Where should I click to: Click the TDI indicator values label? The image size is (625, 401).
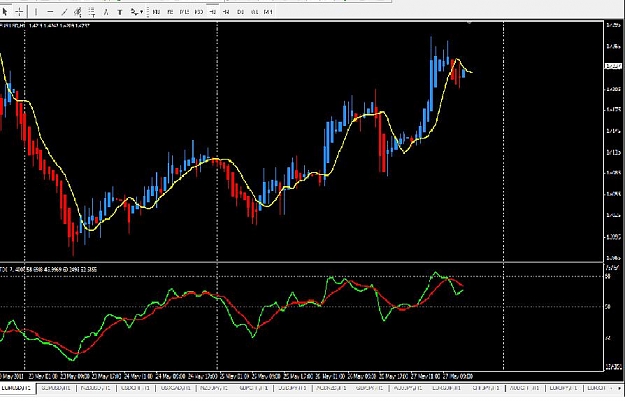[48, 269]
